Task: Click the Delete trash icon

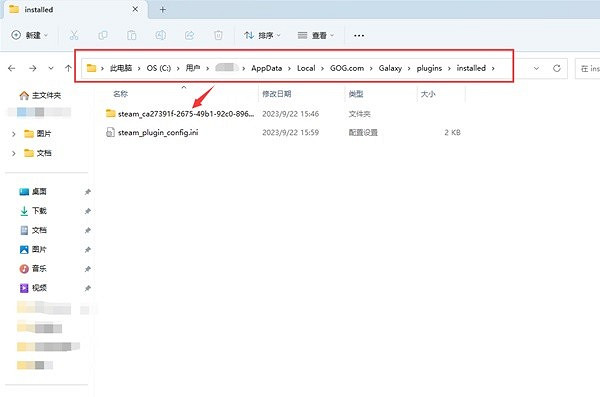Action: coord(218,35)
